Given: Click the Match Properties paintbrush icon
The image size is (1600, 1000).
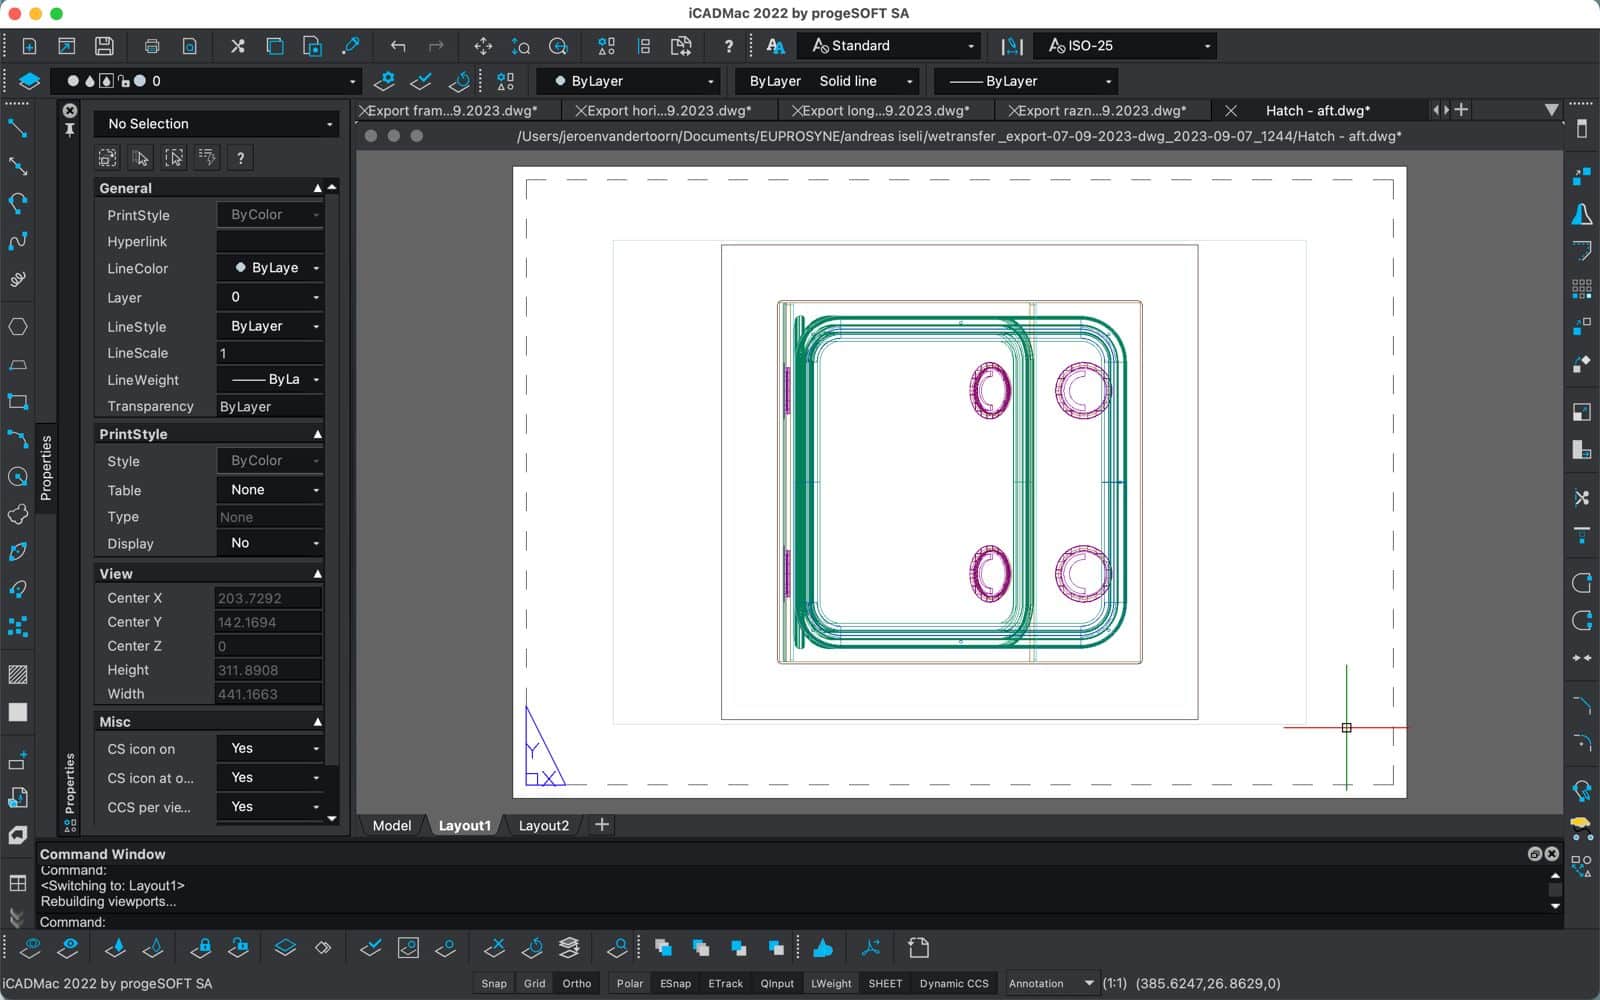Looking at the screenshot, I should click(351, 46).
